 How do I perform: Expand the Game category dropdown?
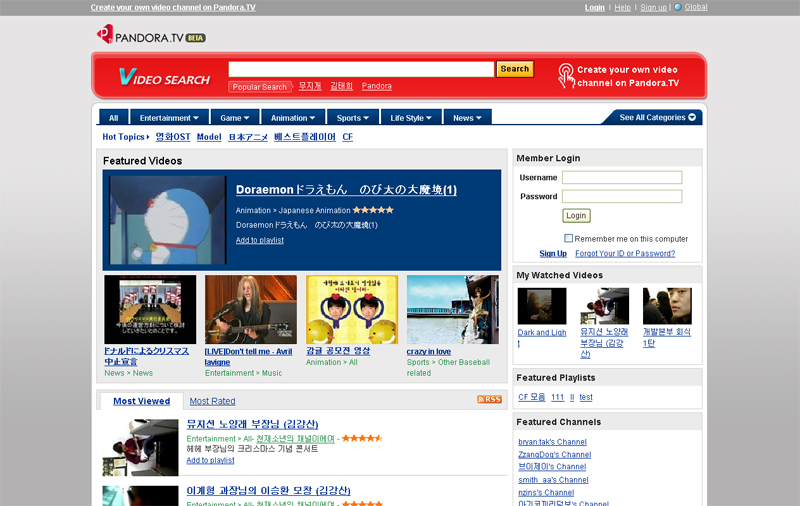point(235,118)
